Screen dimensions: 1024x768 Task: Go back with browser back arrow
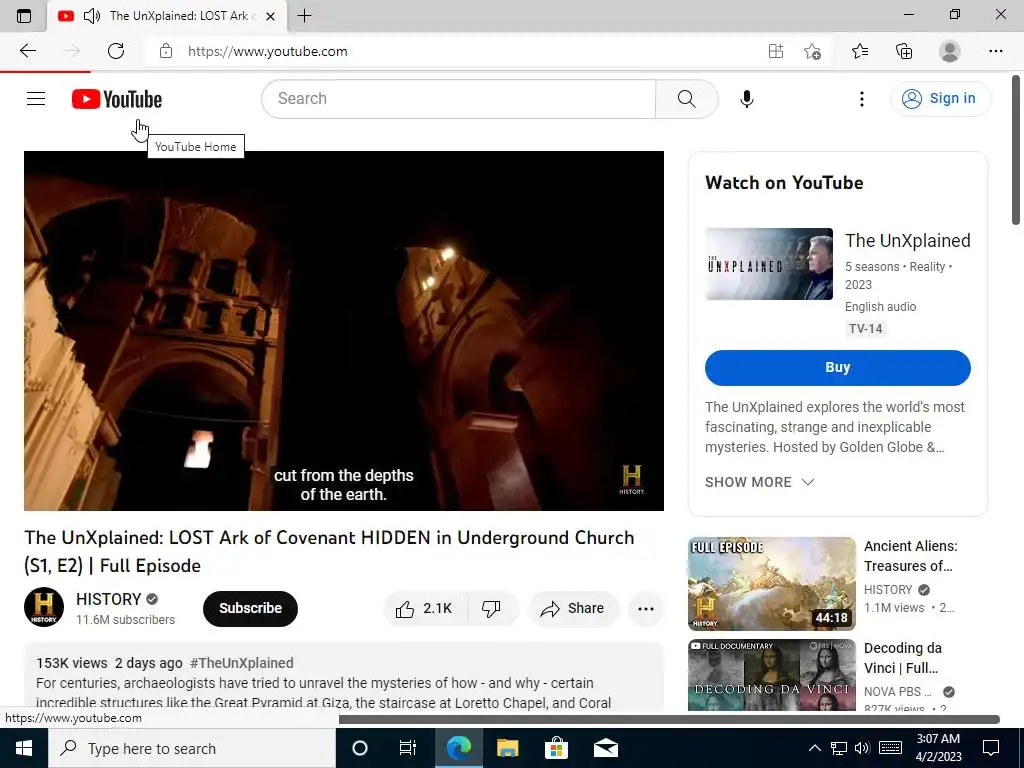pyautogui.click(x=28, y=51)
